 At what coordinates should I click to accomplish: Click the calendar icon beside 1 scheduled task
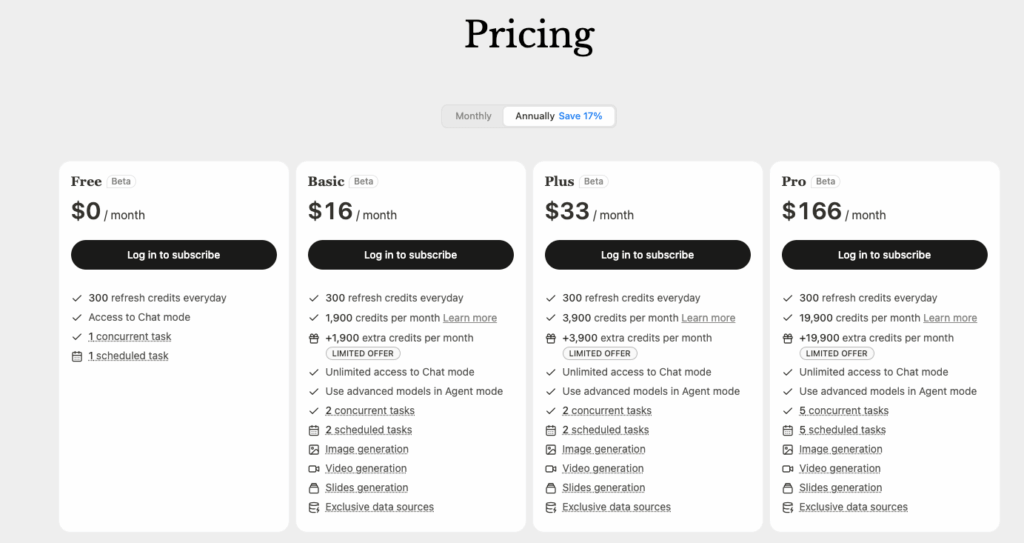pos(76,356)
